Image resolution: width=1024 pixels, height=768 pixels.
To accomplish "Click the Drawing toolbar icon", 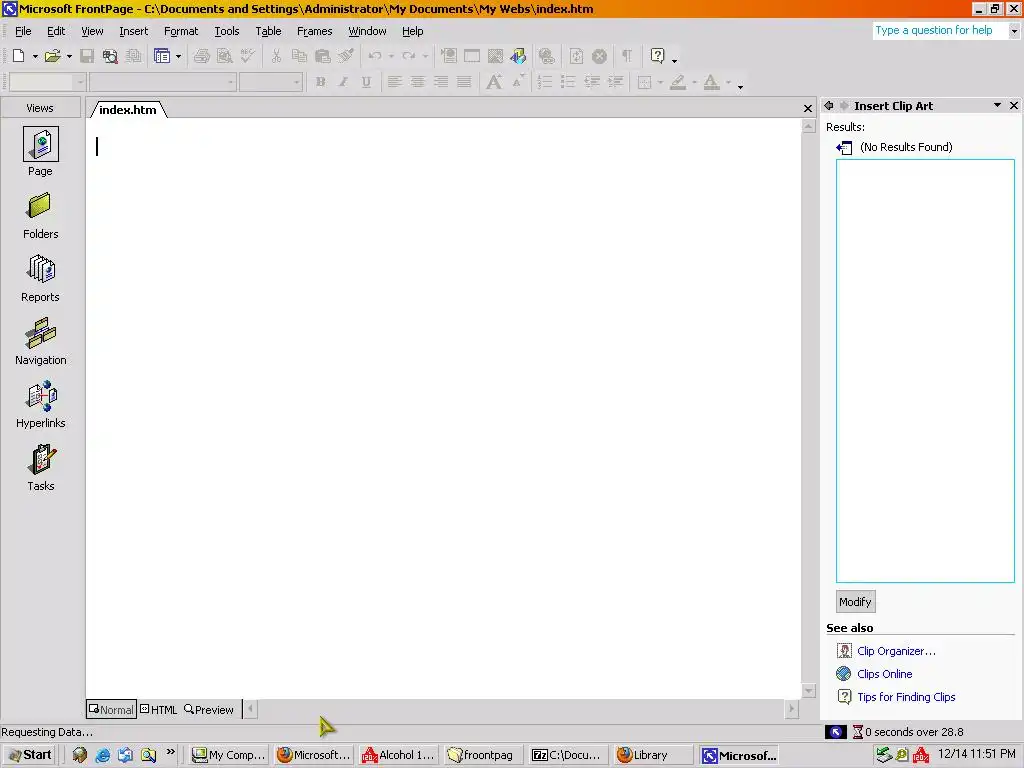I will [519, 56].
